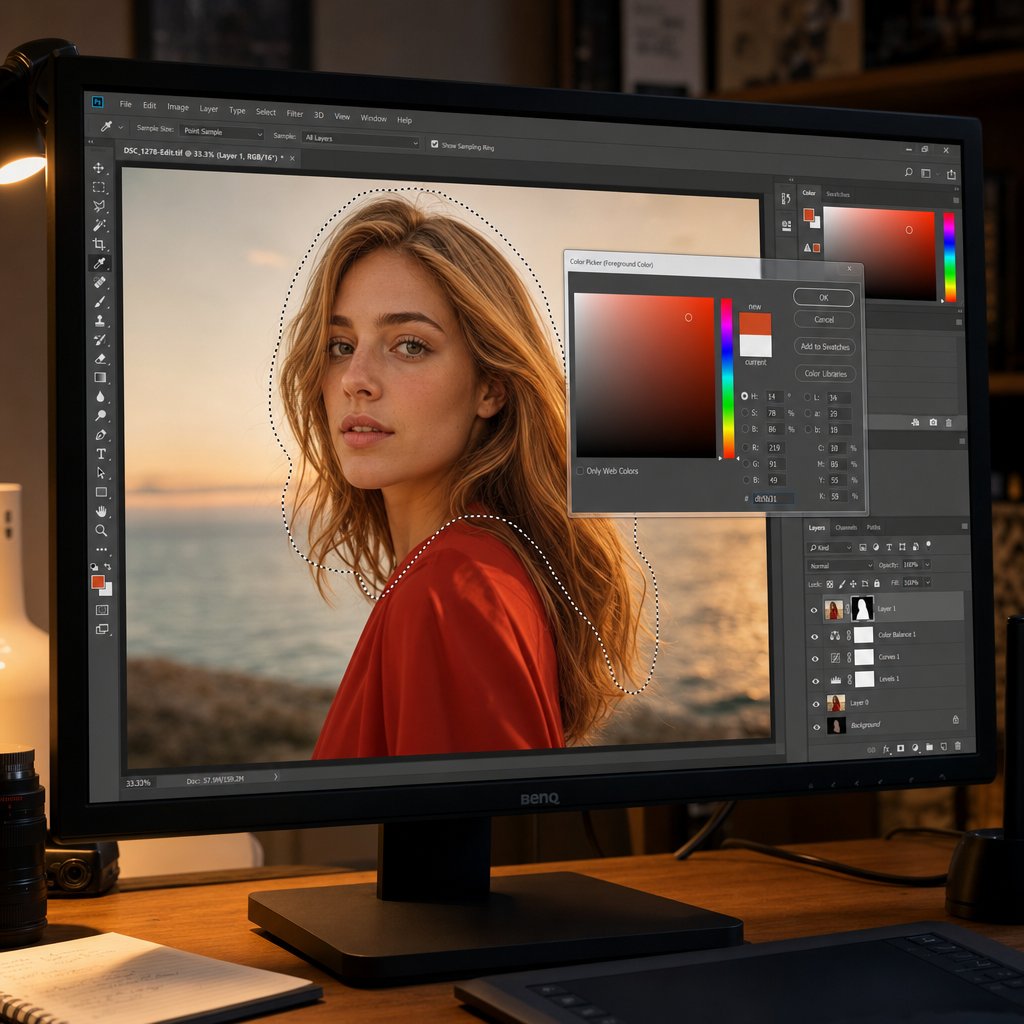Screen dimensions: 1024x1024
Task: Click the hue slider in Color Picker
Action: 728,378
